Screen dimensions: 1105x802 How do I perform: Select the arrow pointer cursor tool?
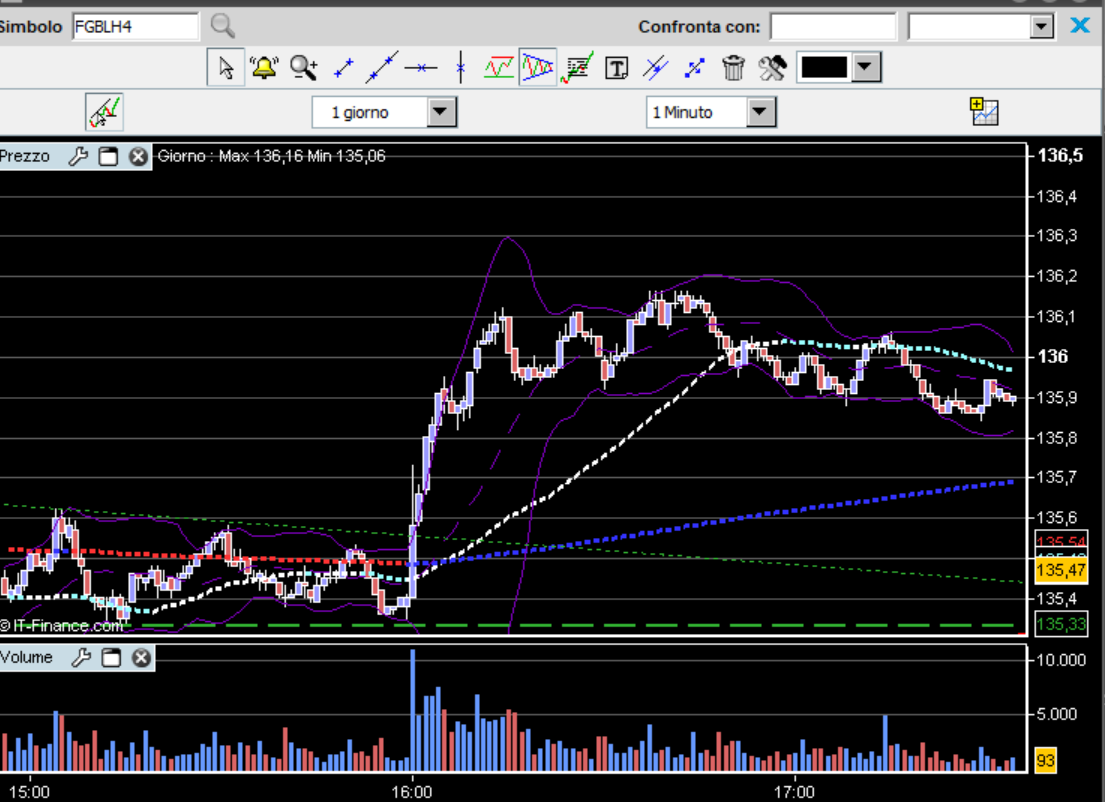[x=226, y=68]
